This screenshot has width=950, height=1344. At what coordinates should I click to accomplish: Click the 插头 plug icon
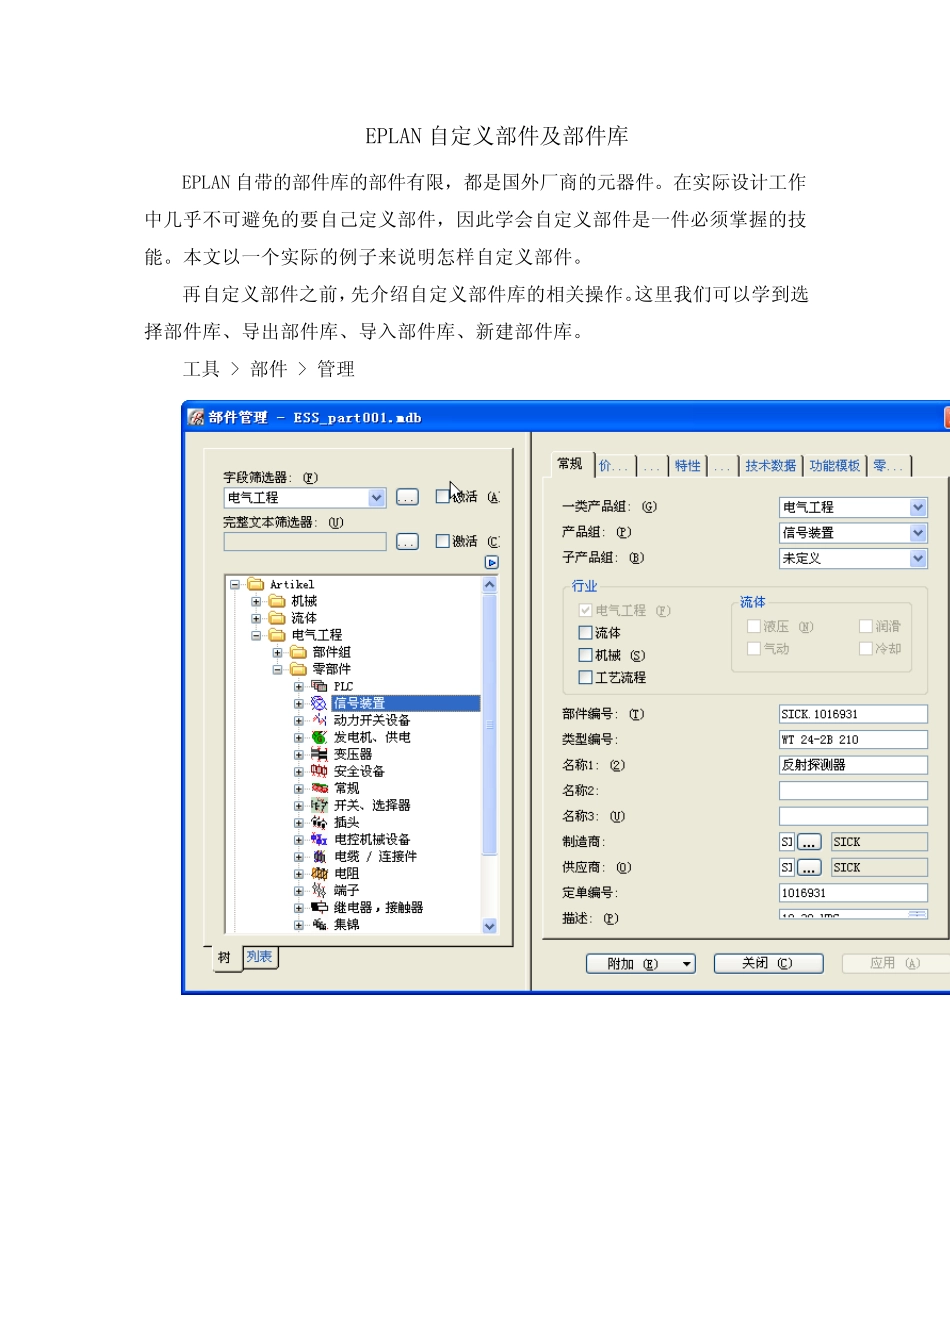(x=319, y=822)
